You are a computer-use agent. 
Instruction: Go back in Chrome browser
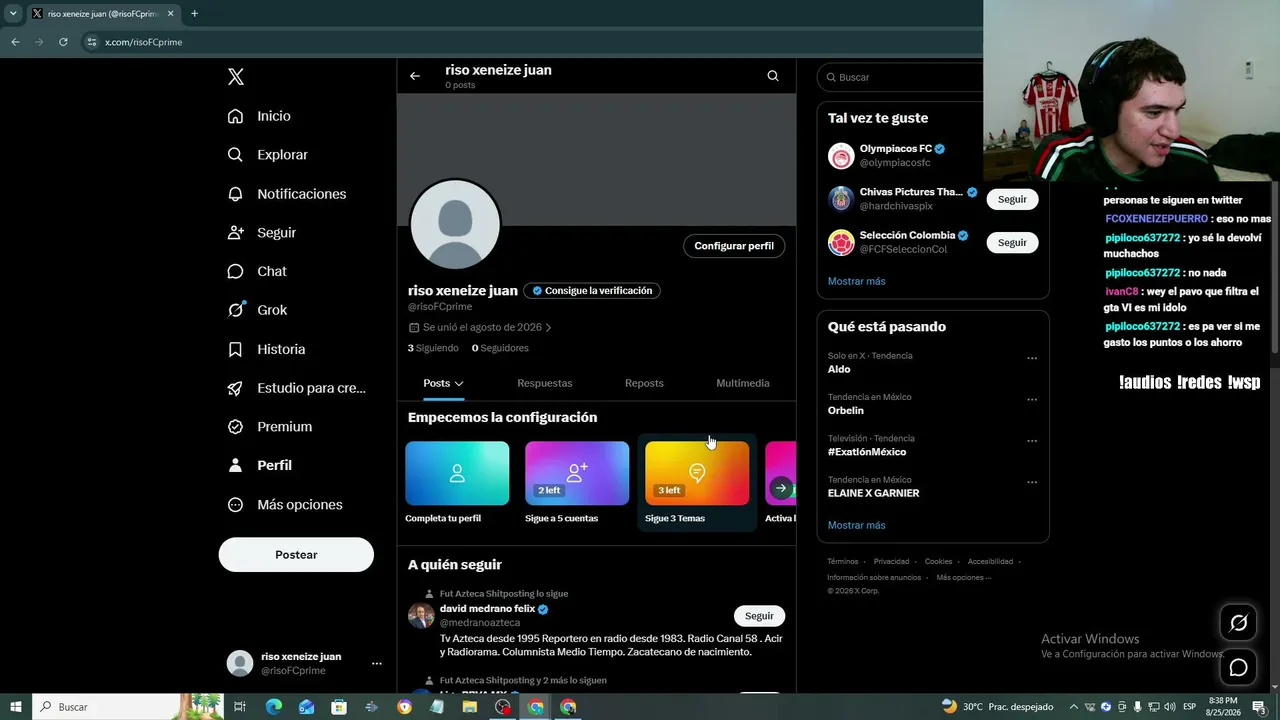(15, 42)
